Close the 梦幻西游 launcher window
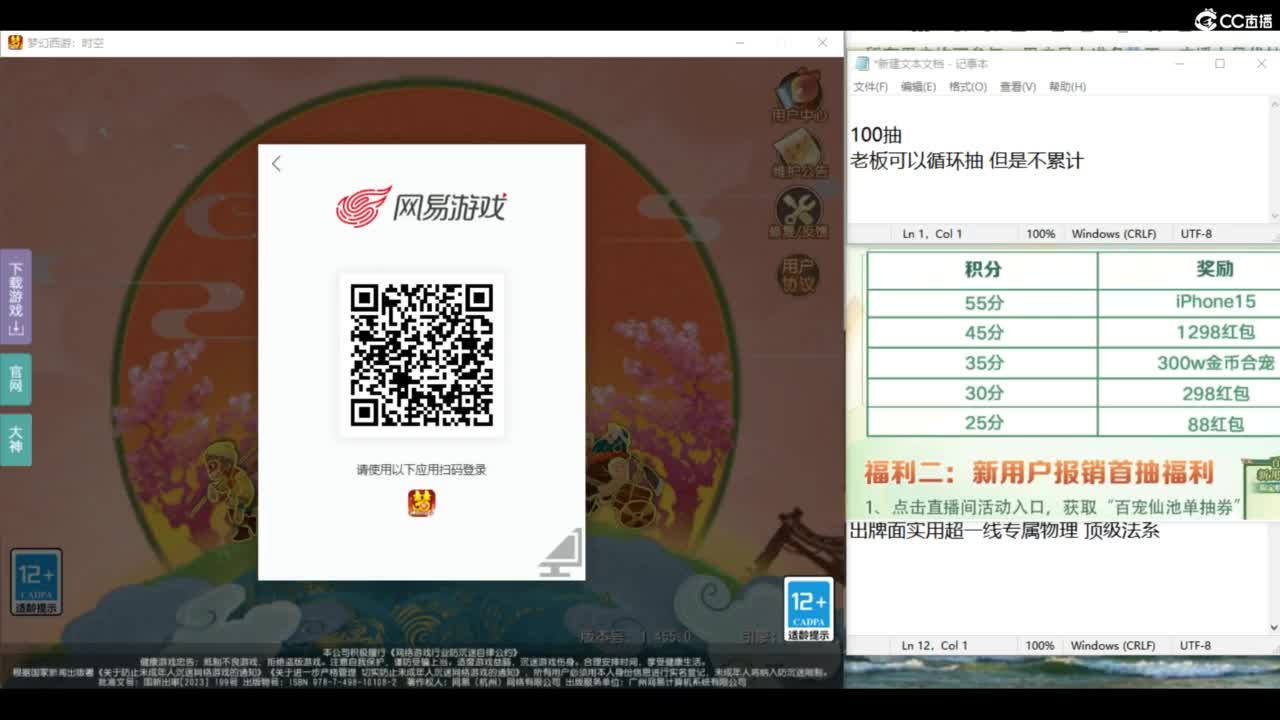 [x=822, y=43]
